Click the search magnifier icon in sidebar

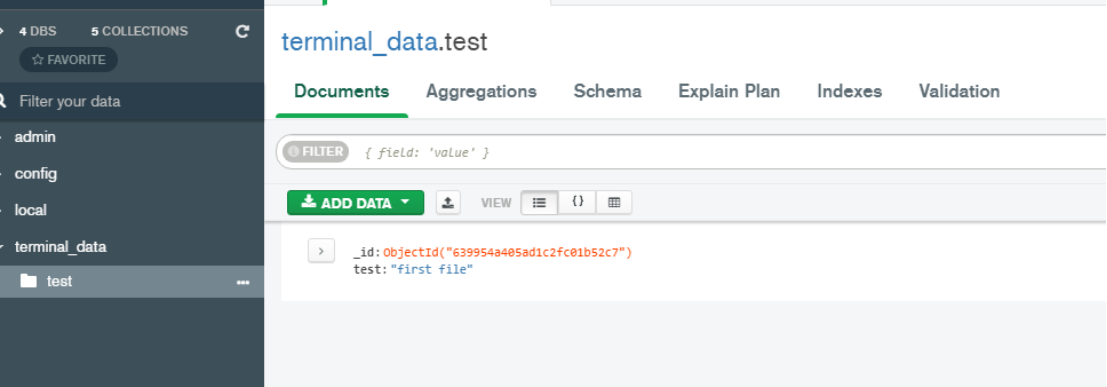coord(2,101)
